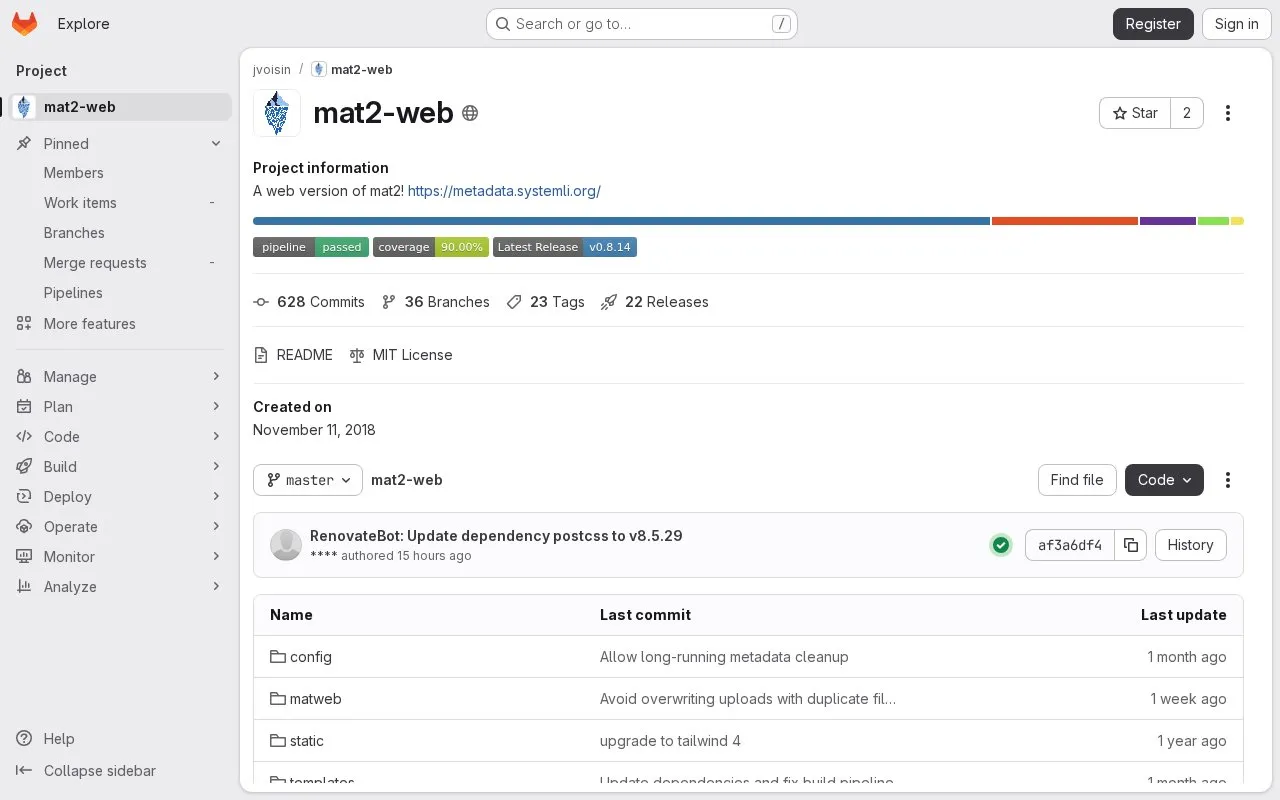The height and width of the screenshot is (800, 1280).
Task: Expand the Monitor menu
Action: [x=121, y=557]
